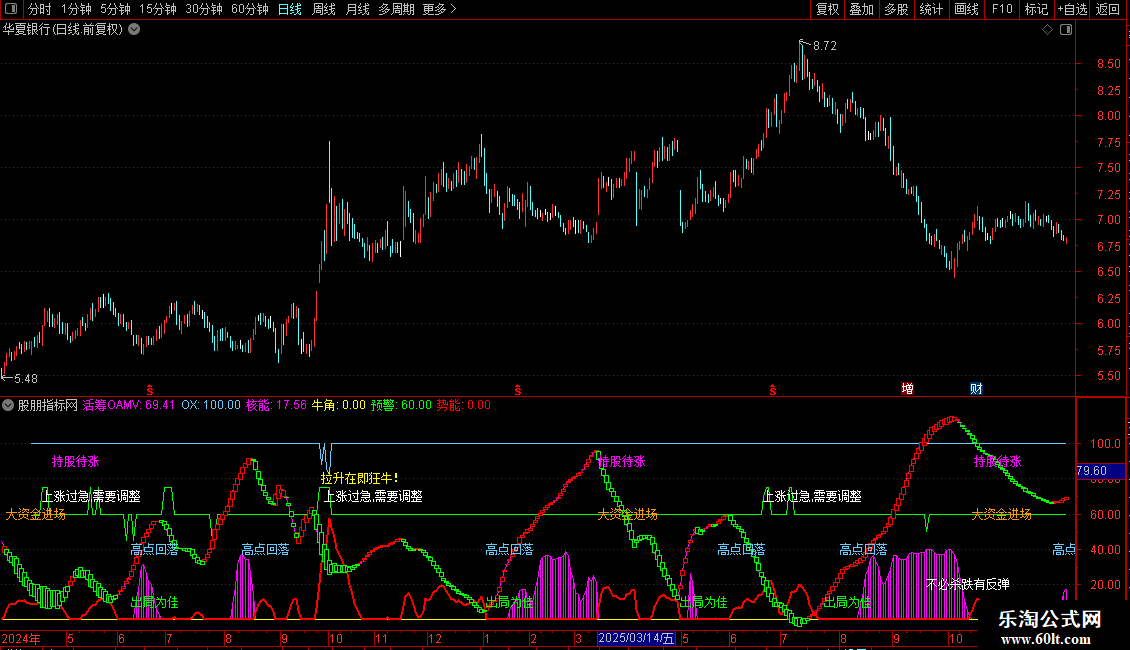Switch to 周线 weekly chart
Screen dimensions: 1130x650
pos(324,9)
